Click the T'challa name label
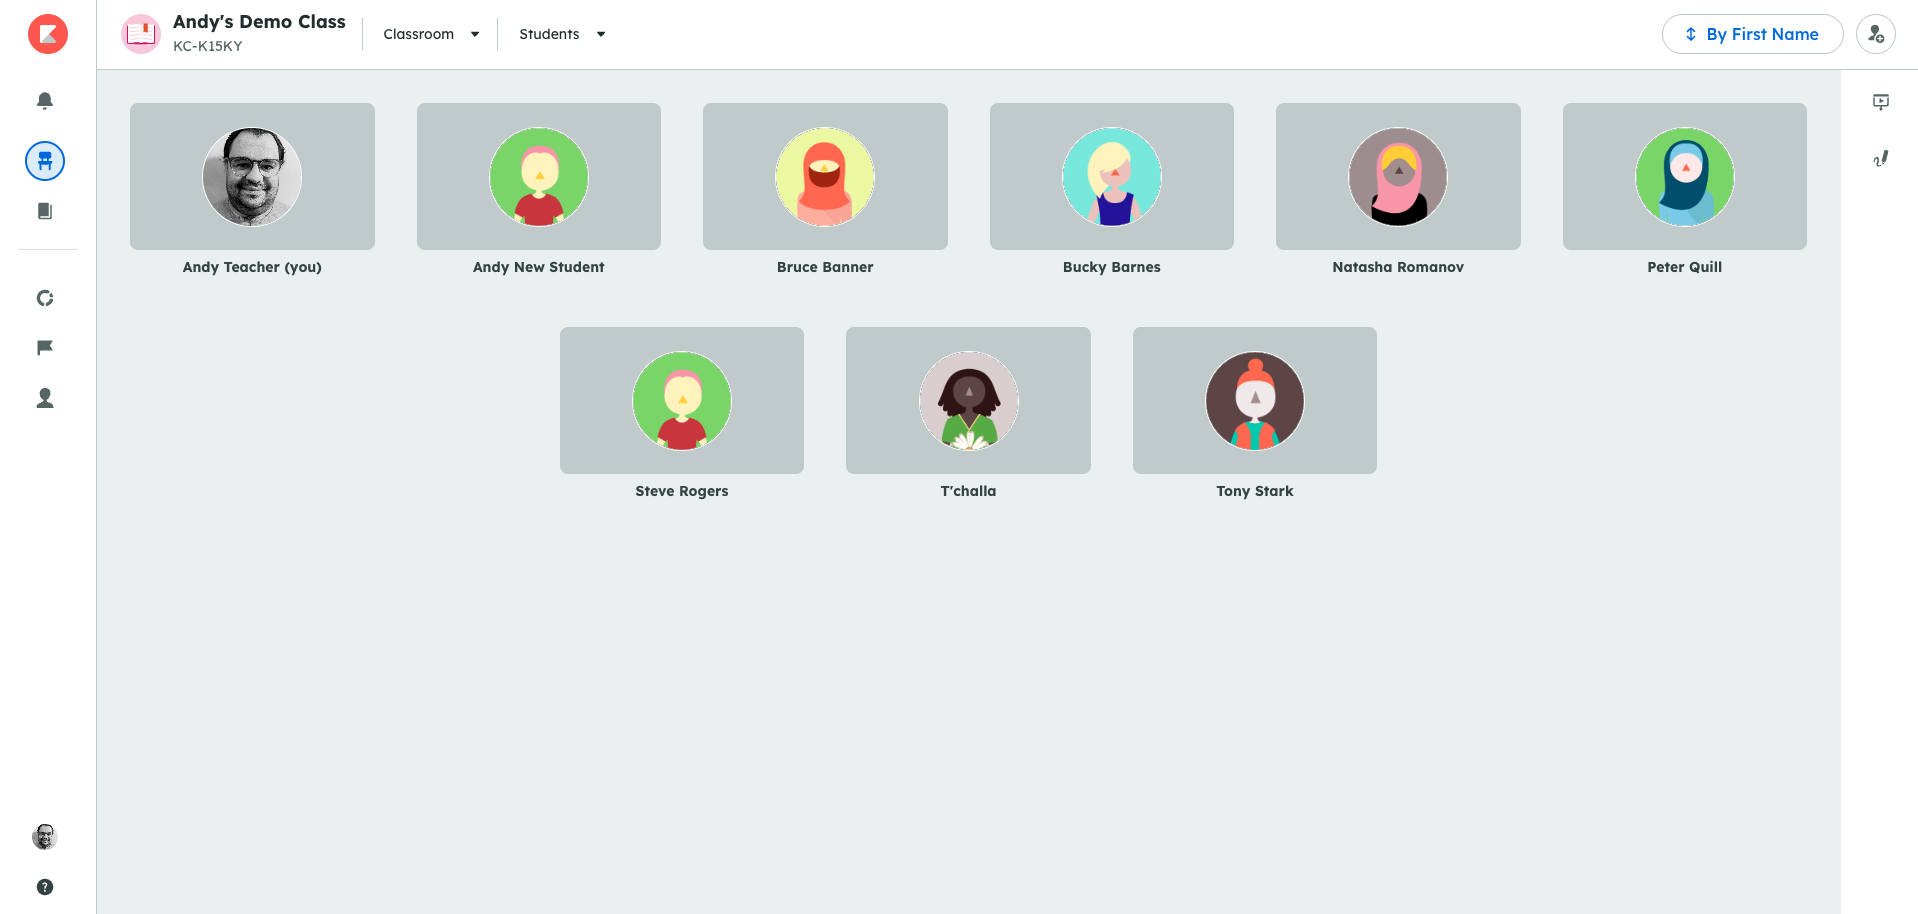 coord(968,491)
